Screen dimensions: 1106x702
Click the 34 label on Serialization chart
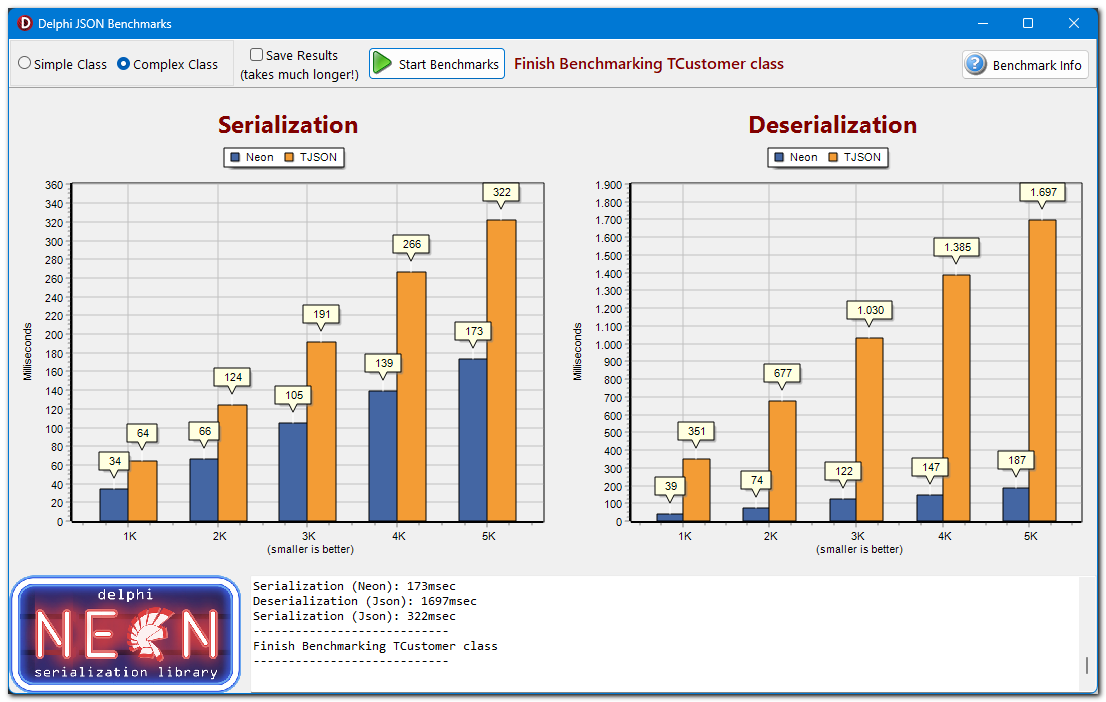(115, 461)
